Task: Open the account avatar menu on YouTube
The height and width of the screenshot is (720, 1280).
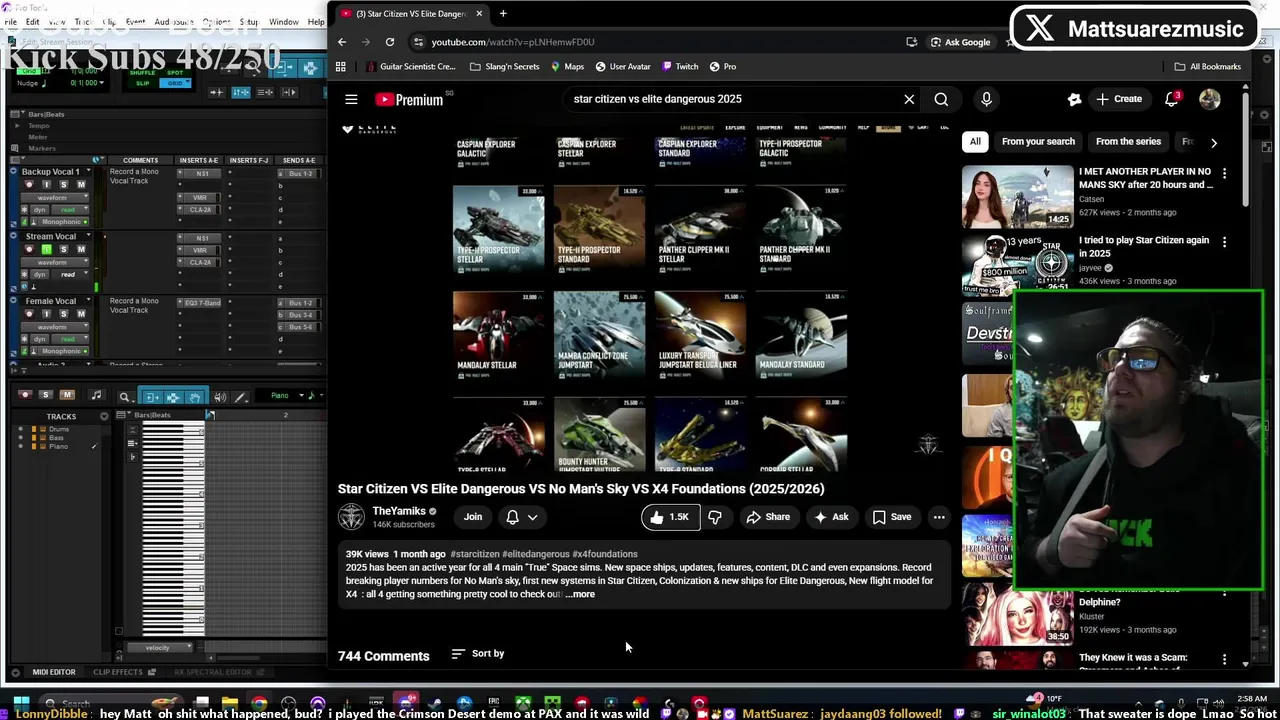Action: (1210, 99)
